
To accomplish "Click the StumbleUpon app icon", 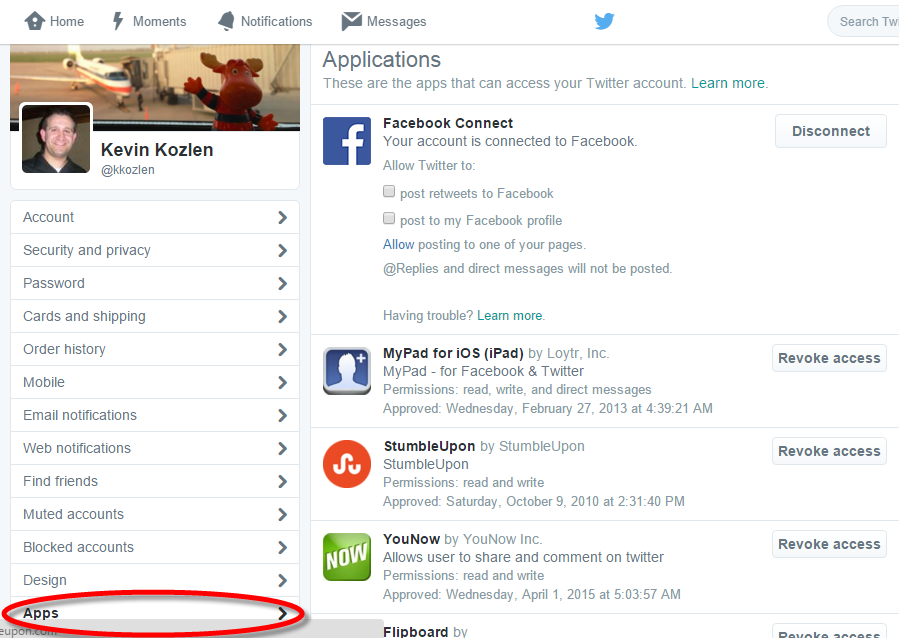I will coord(347,464).
